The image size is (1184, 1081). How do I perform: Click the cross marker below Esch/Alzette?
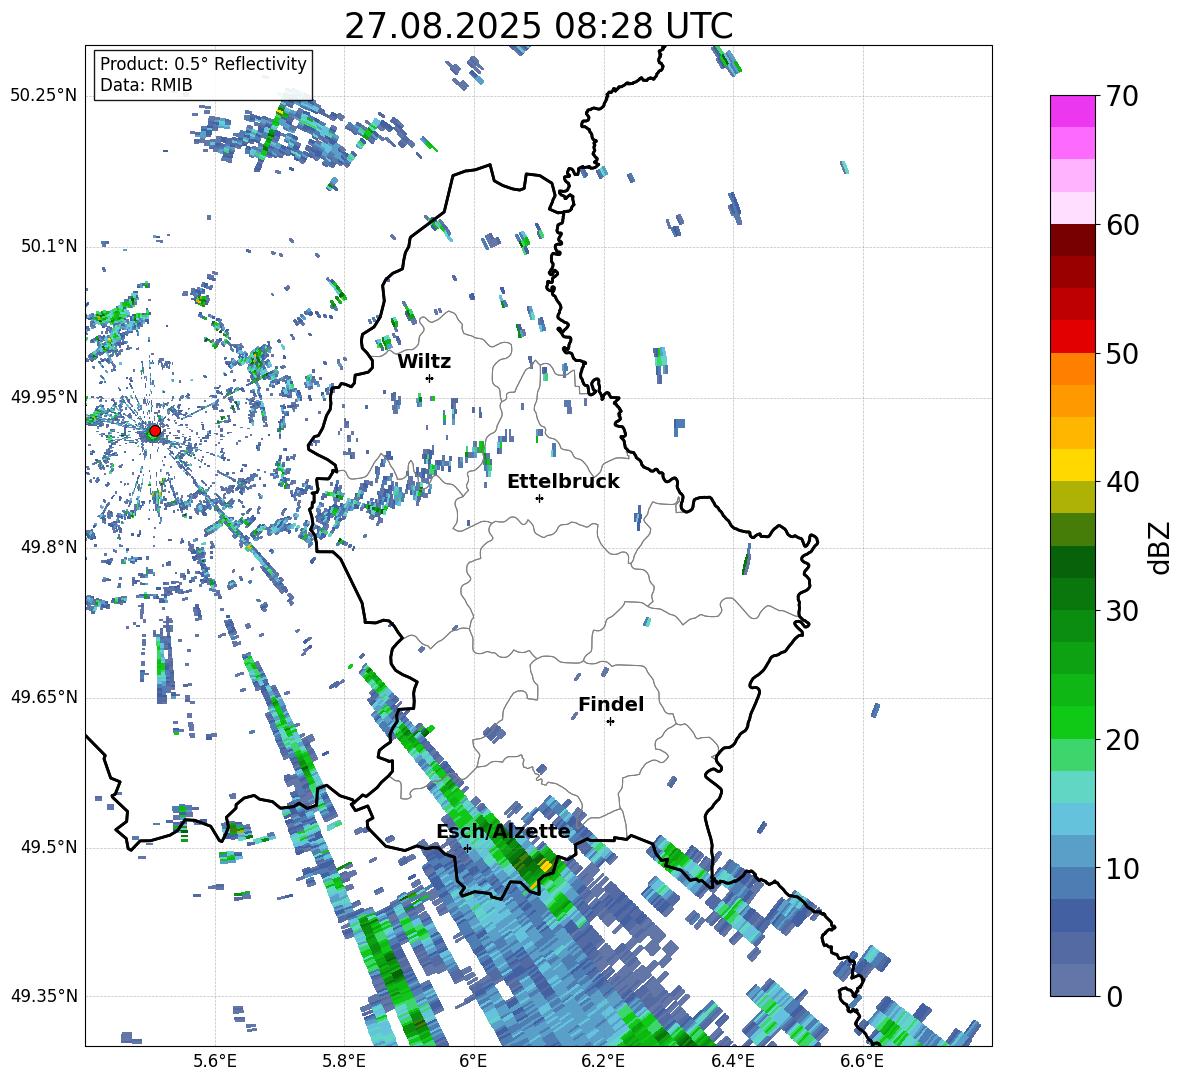467,848
